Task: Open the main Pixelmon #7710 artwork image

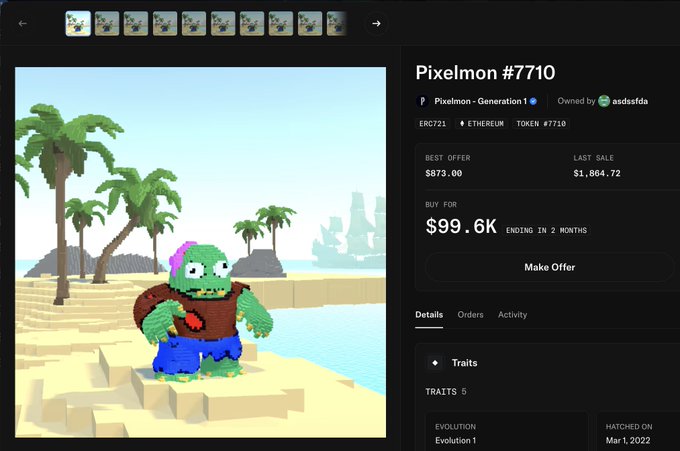Action: [200, 252]
